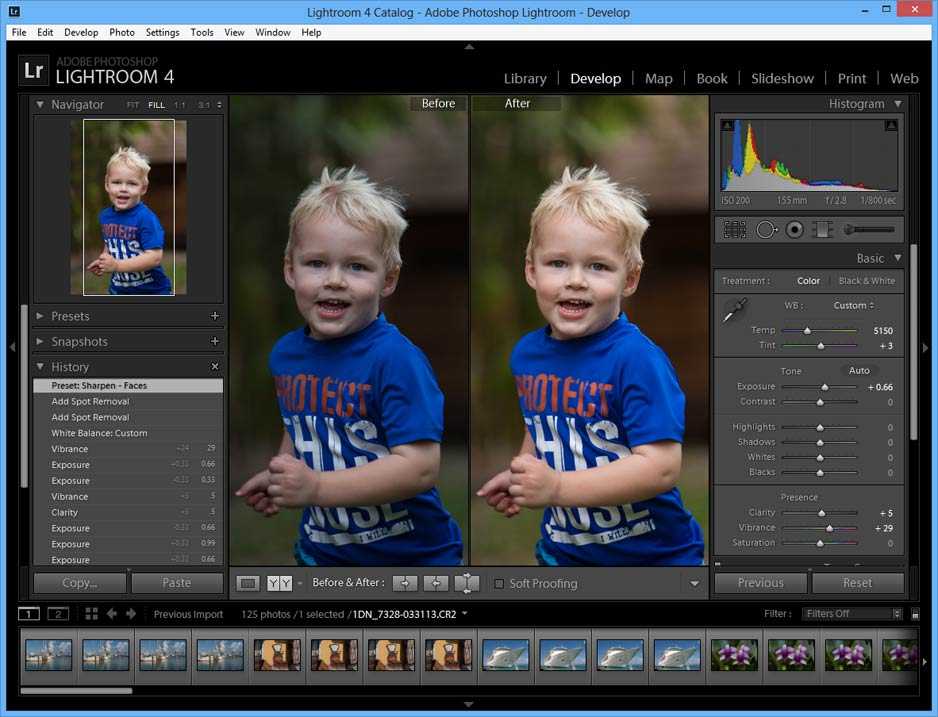The width and height of the screenshot is (938, 717).
Task: Switch to Slideshow module
Action: pos(782,78)
